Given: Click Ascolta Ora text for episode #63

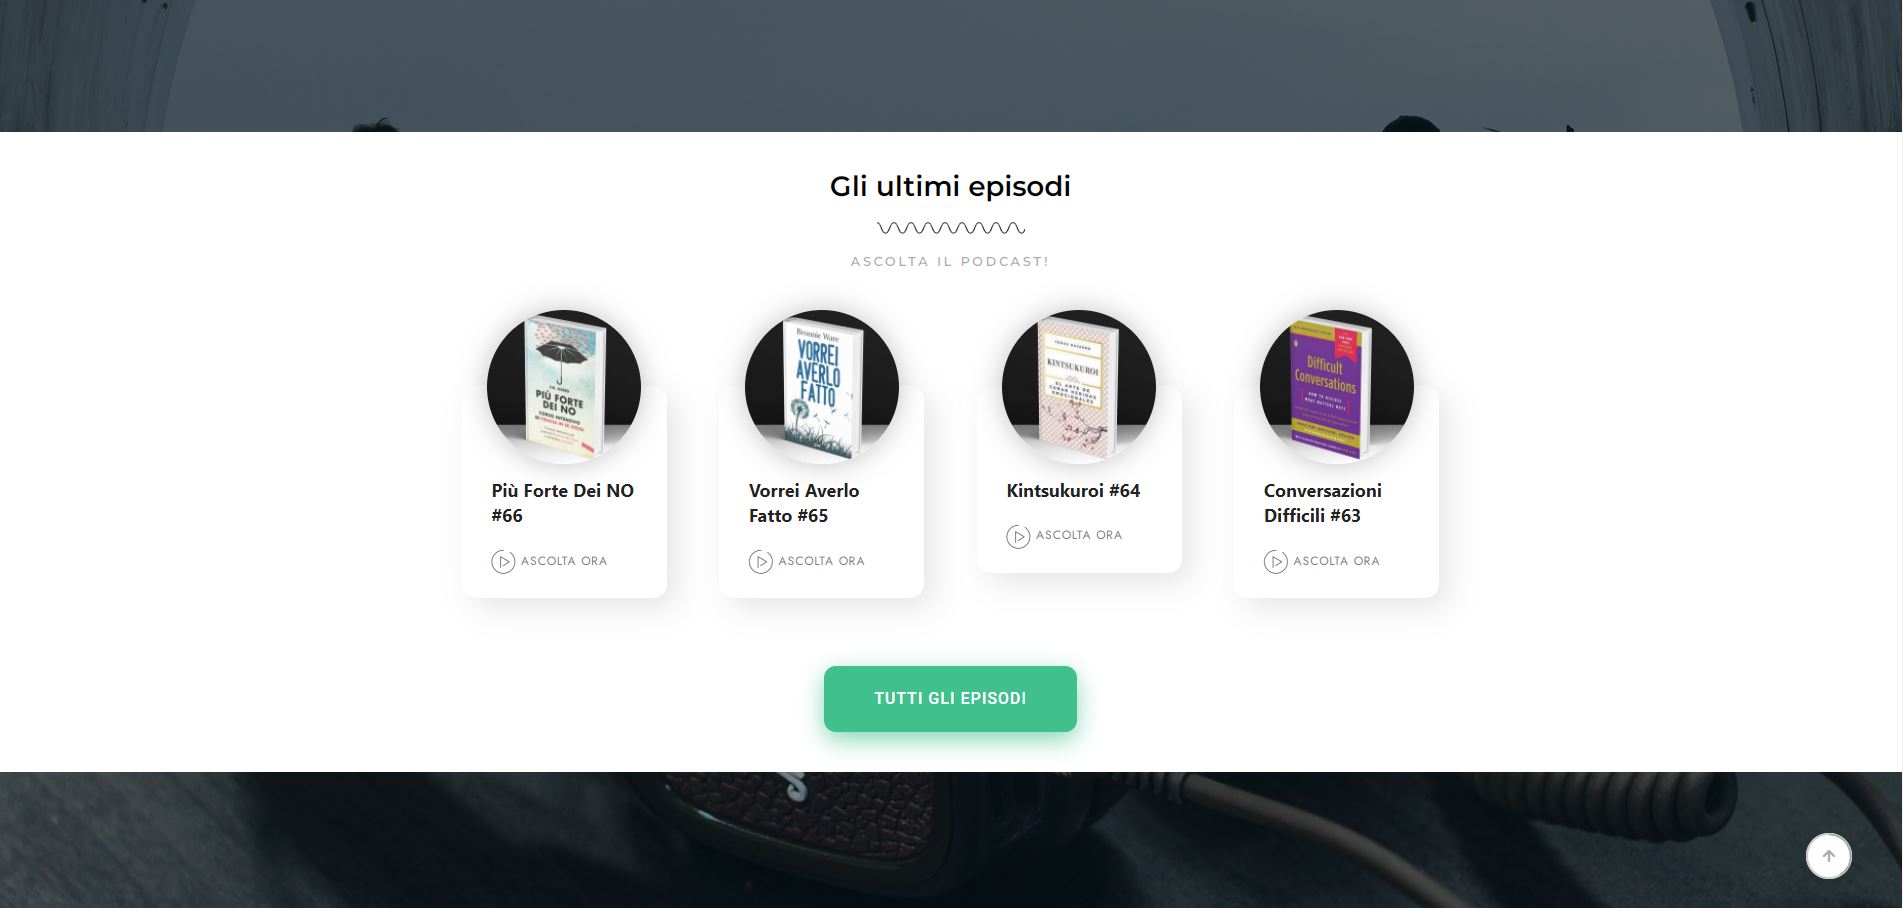Looking at the screenshot, I should coord(1337,561).
